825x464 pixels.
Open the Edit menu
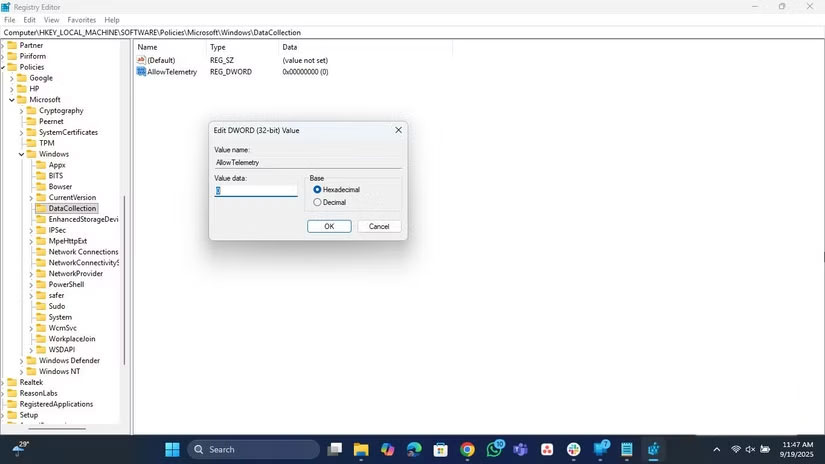click(29, 19)
